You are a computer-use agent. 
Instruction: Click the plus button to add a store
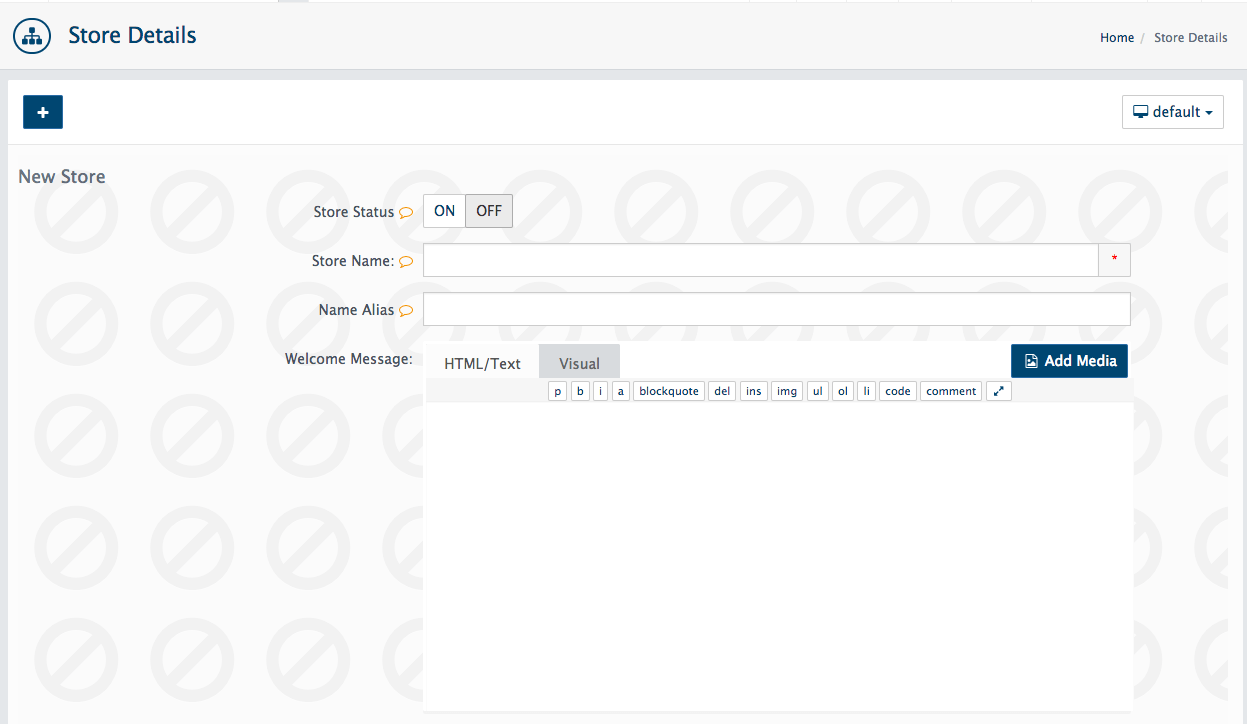(43, 112)
